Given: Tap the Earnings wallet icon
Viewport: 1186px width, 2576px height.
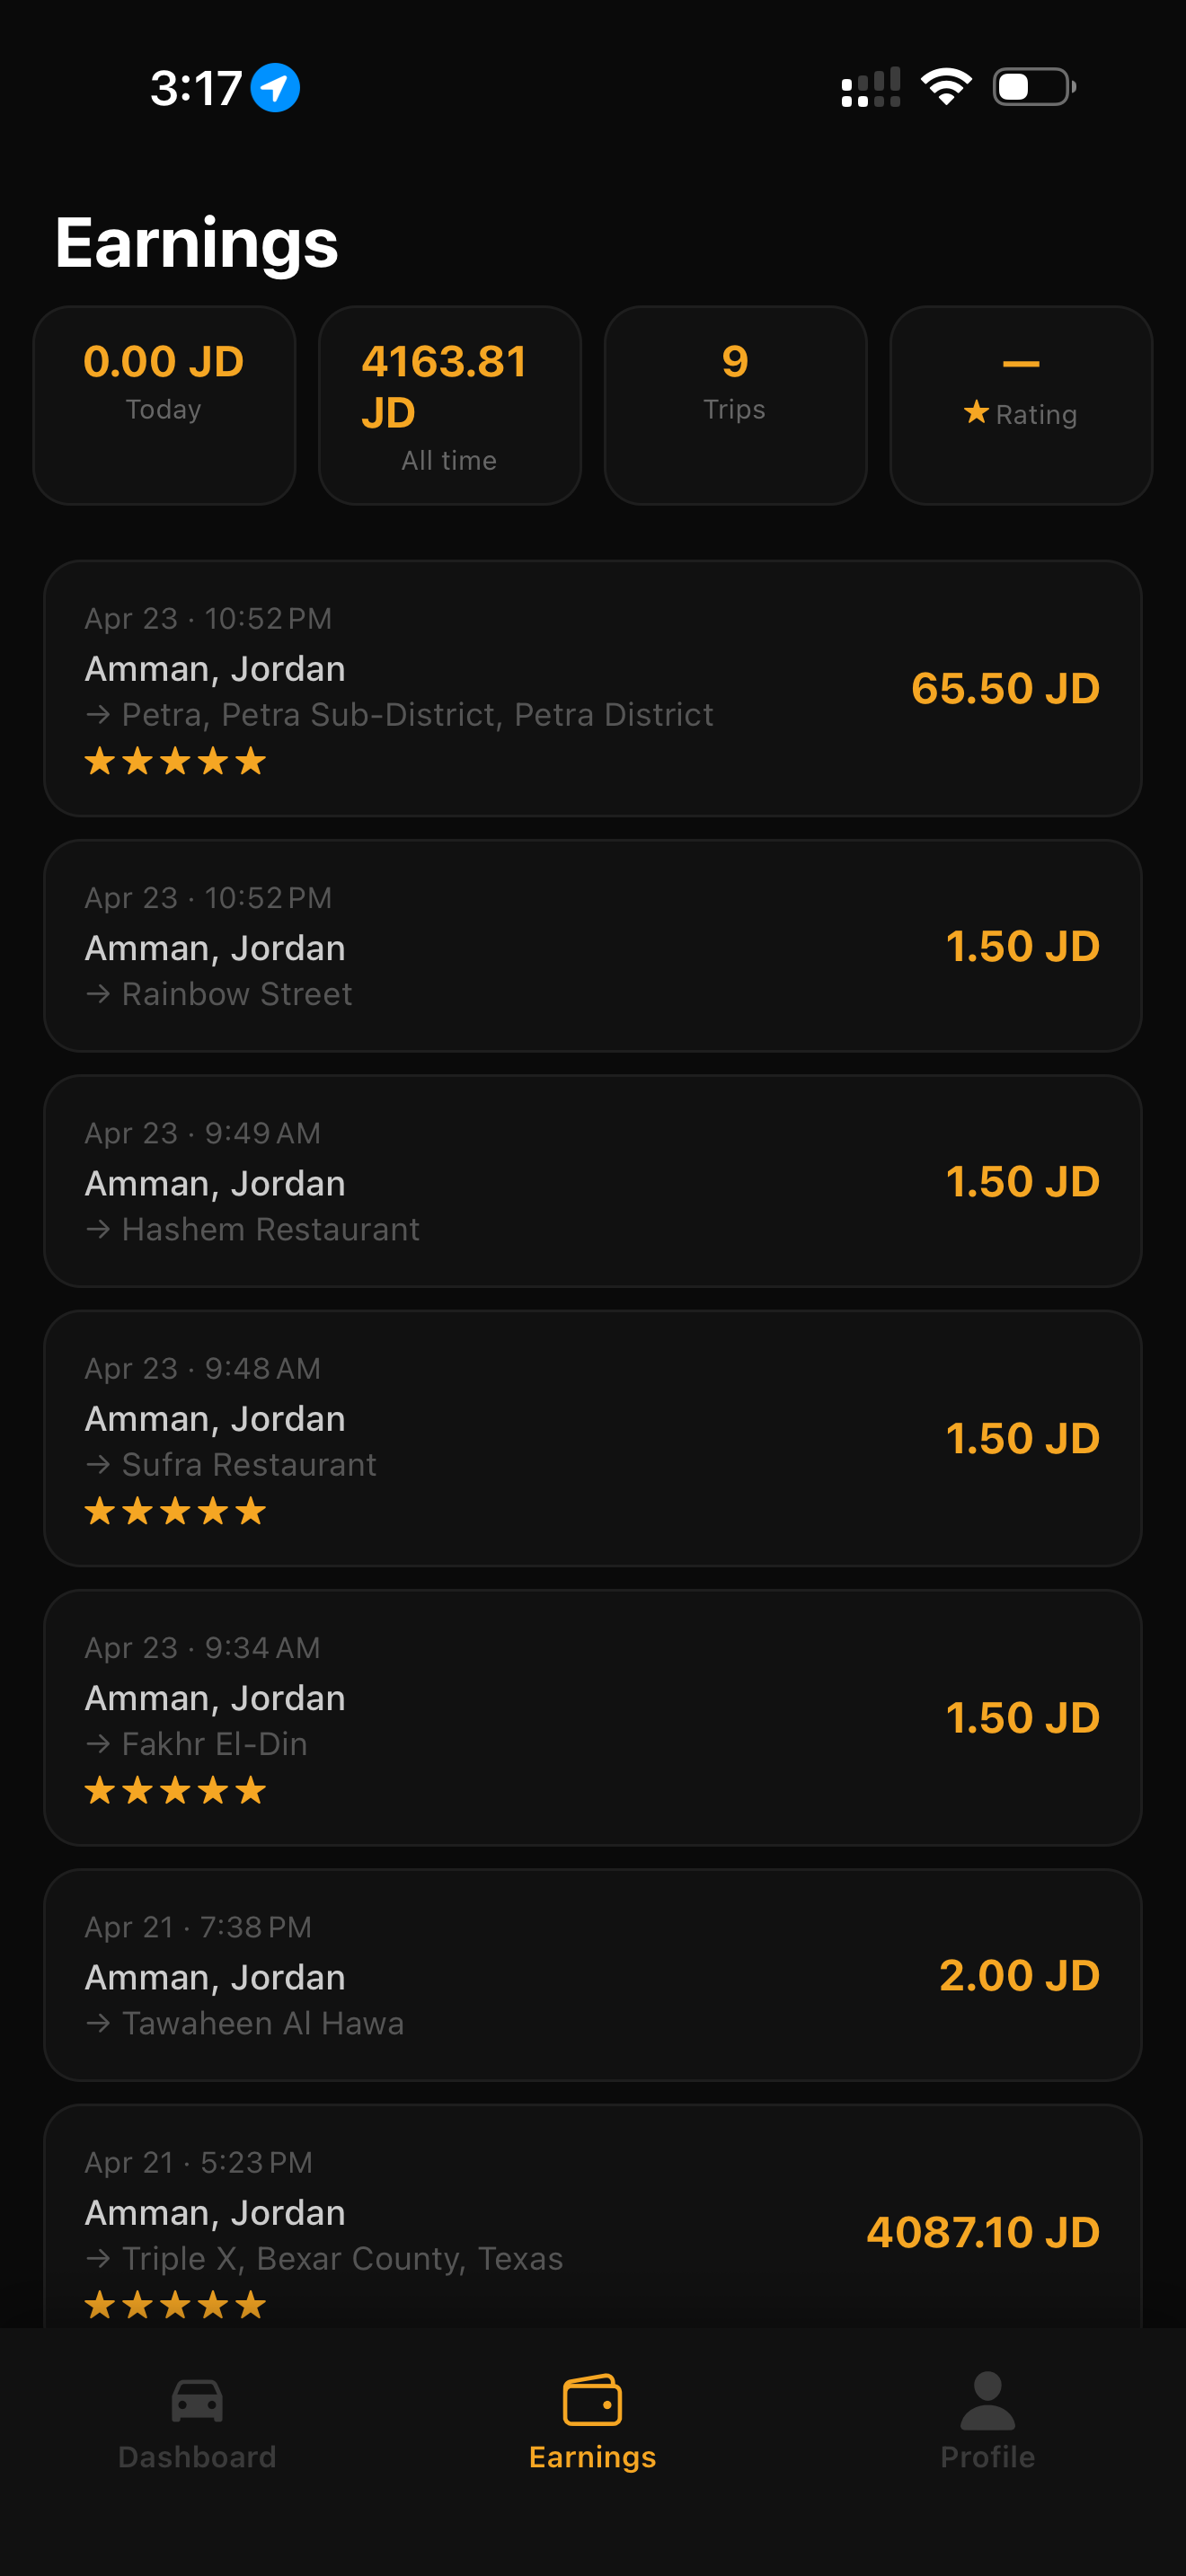Looking at the screenshot, I should pos(592,2399).
